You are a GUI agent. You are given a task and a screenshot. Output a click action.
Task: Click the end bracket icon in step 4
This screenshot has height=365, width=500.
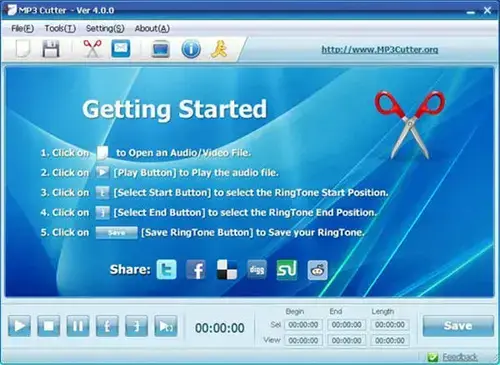tap(102, 212)
